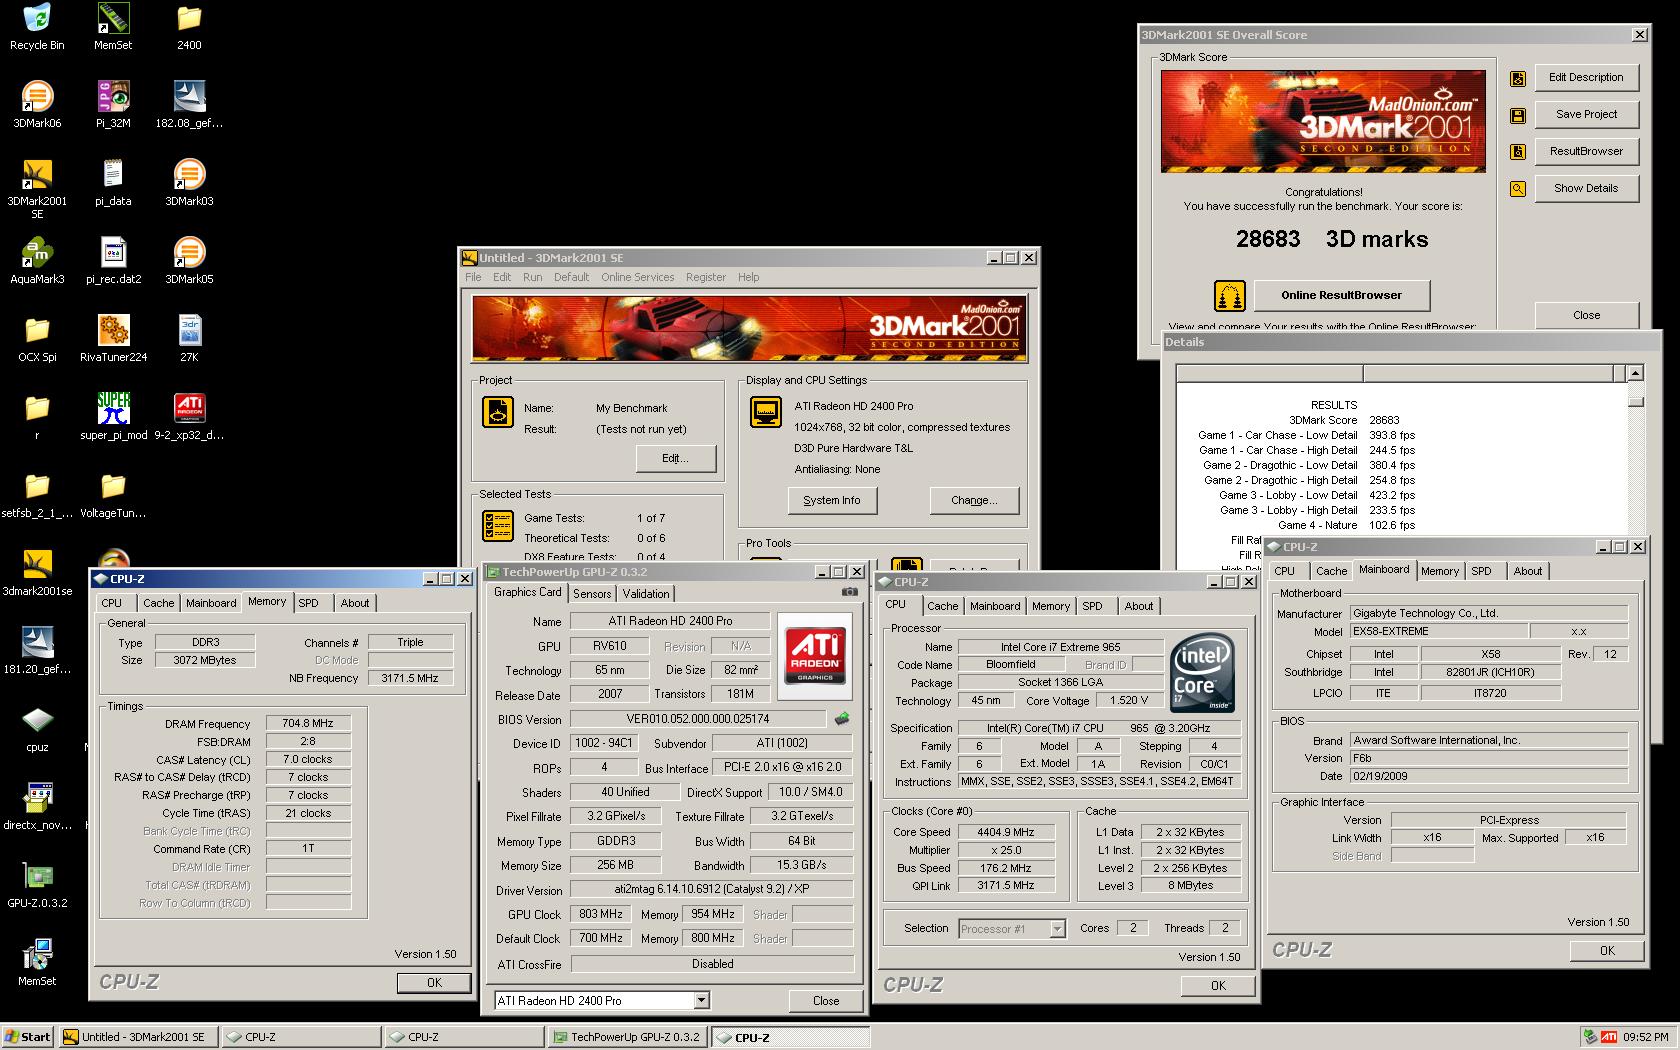The image size is (1680, 1050).
Task: Select the Cache tab in CPU-Z processor window
Action: (x=942, y=606)
